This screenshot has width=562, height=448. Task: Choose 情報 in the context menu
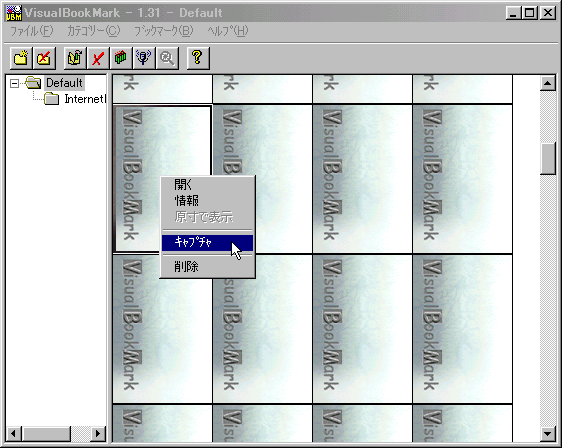(x=208, y=201)
